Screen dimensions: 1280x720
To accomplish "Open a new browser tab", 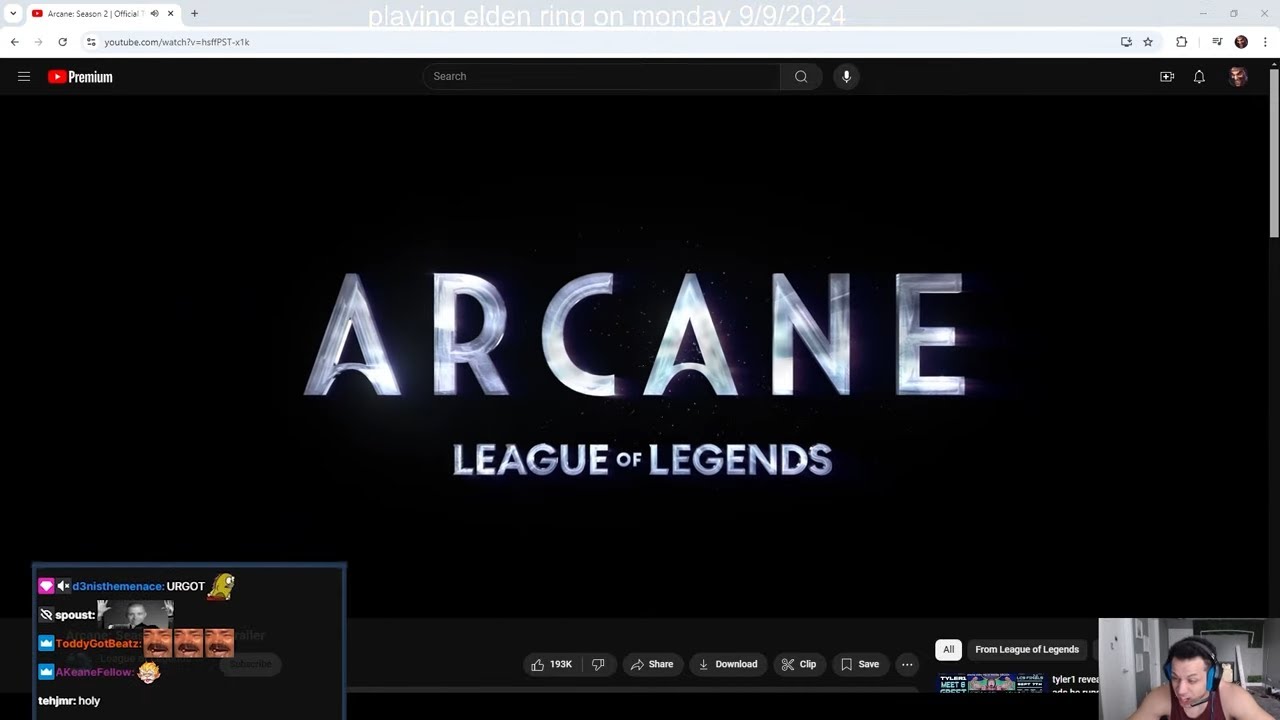I will (194, 13).
